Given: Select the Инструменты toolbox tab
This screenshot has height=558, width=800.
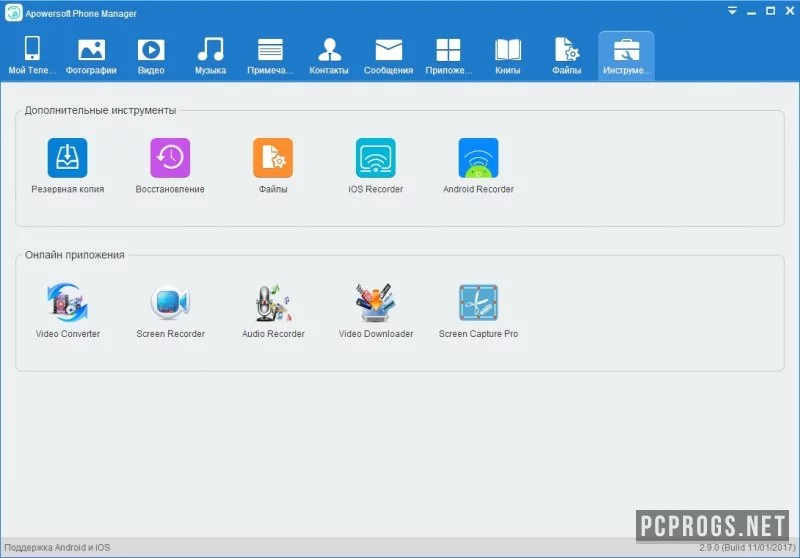Looking at the screenshot, I should pyautogui.click(x=627, y=56).
